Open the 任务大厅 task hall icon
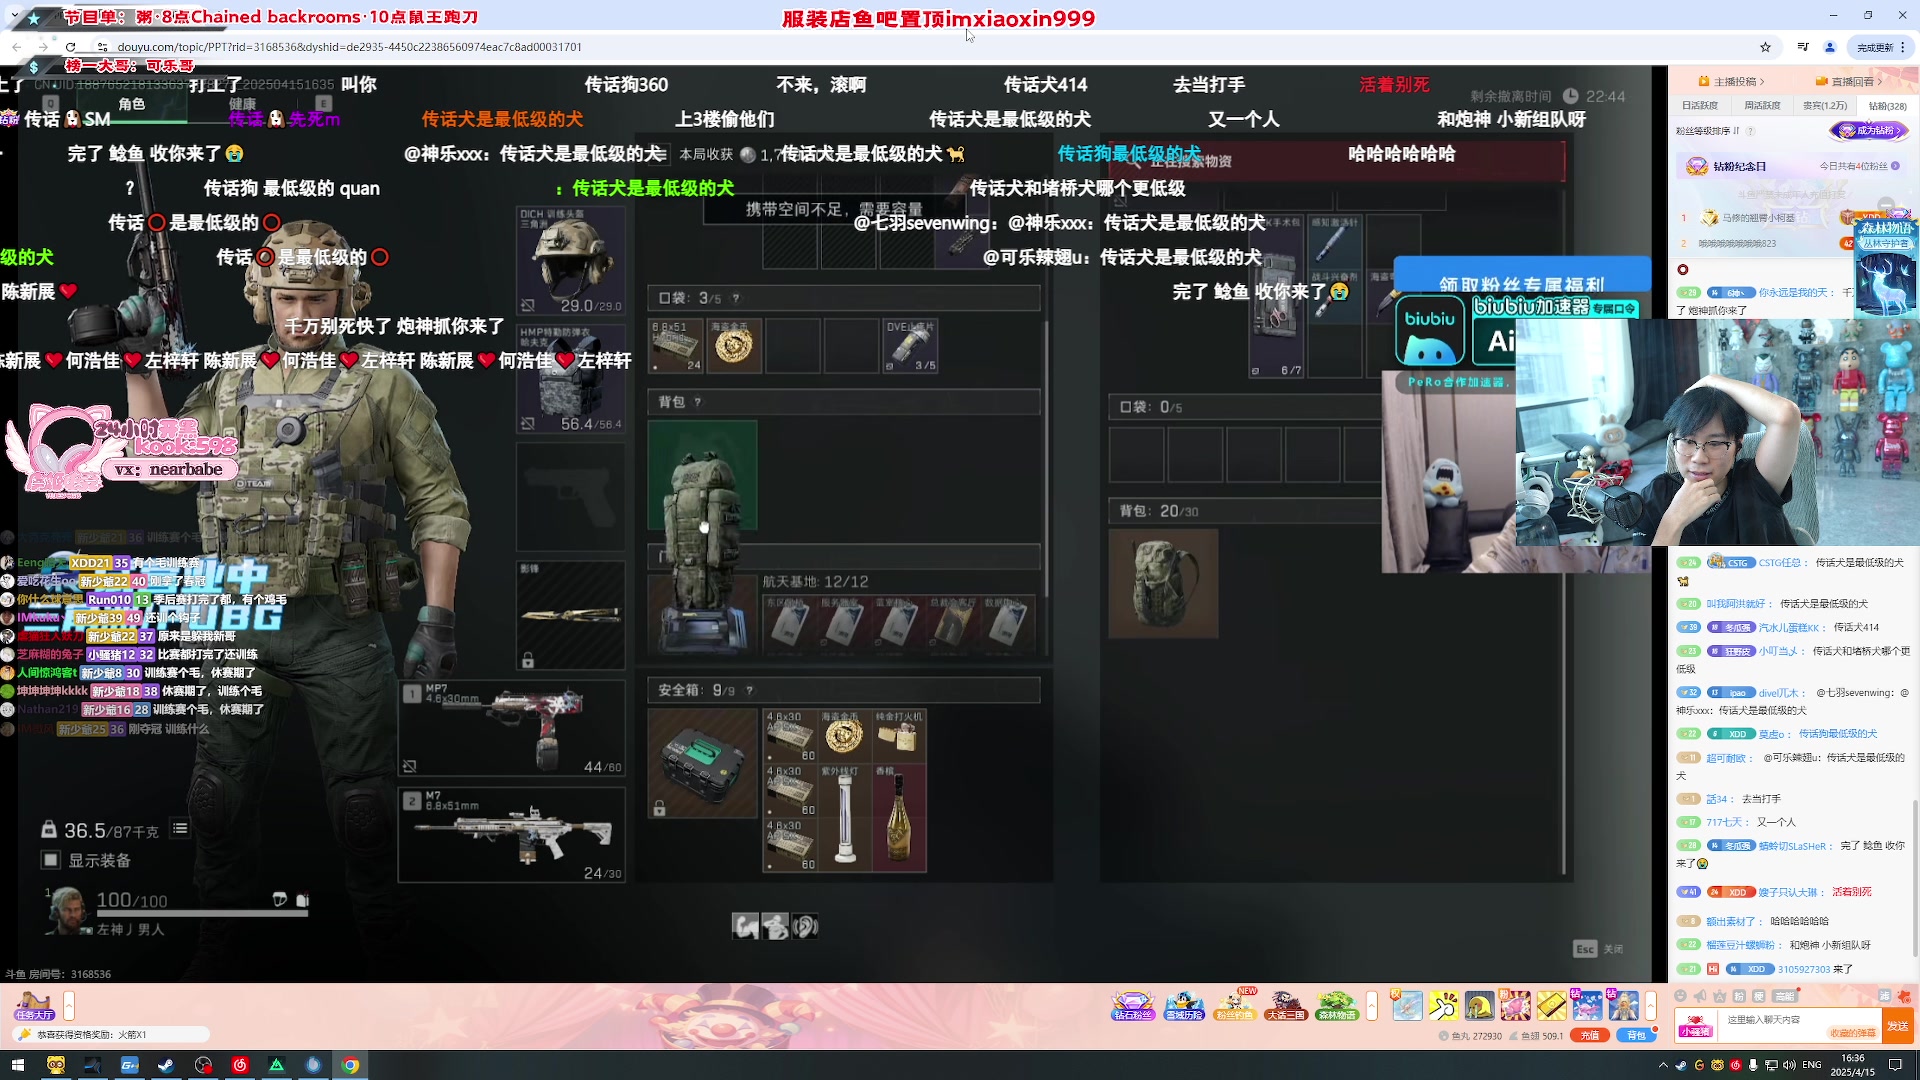The image size is (1920, 1080). [x=34, y=1006]
